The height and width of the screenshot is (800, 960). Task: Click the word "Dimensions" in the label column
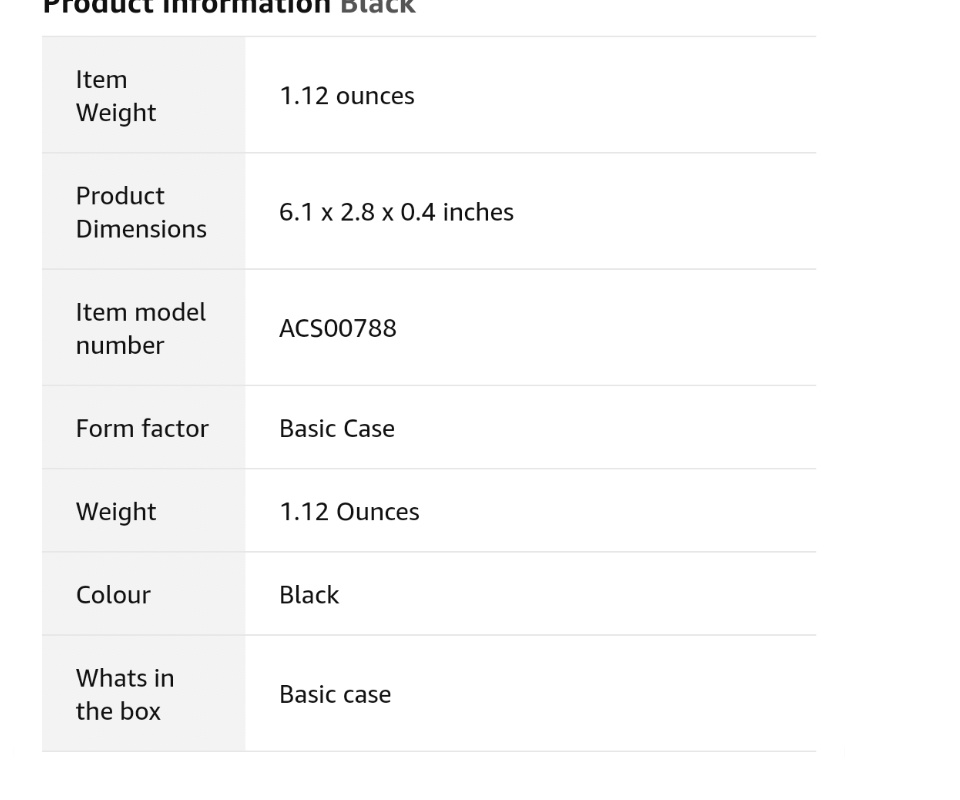(x=141, y=229)
